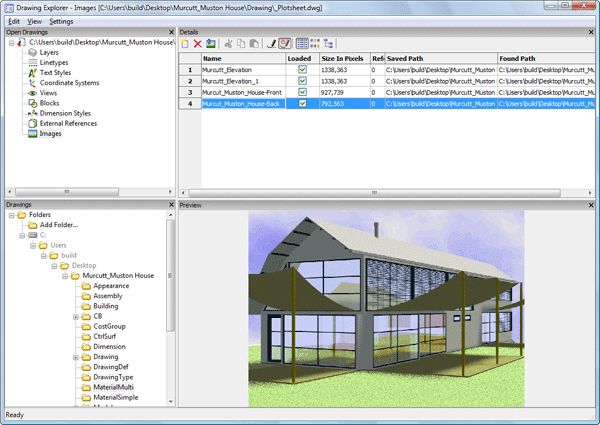Collapse the Murcutt_Muston House folder node
Screen dimensions: 600x425
pos(65,274)
